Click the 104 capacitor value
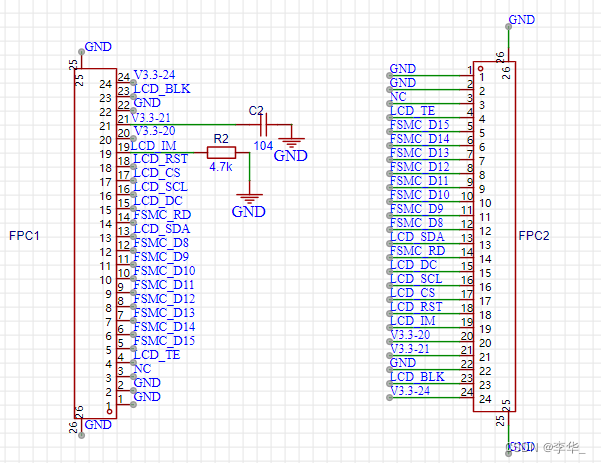This screenshot has width=601, height=463. click(263, 146)
